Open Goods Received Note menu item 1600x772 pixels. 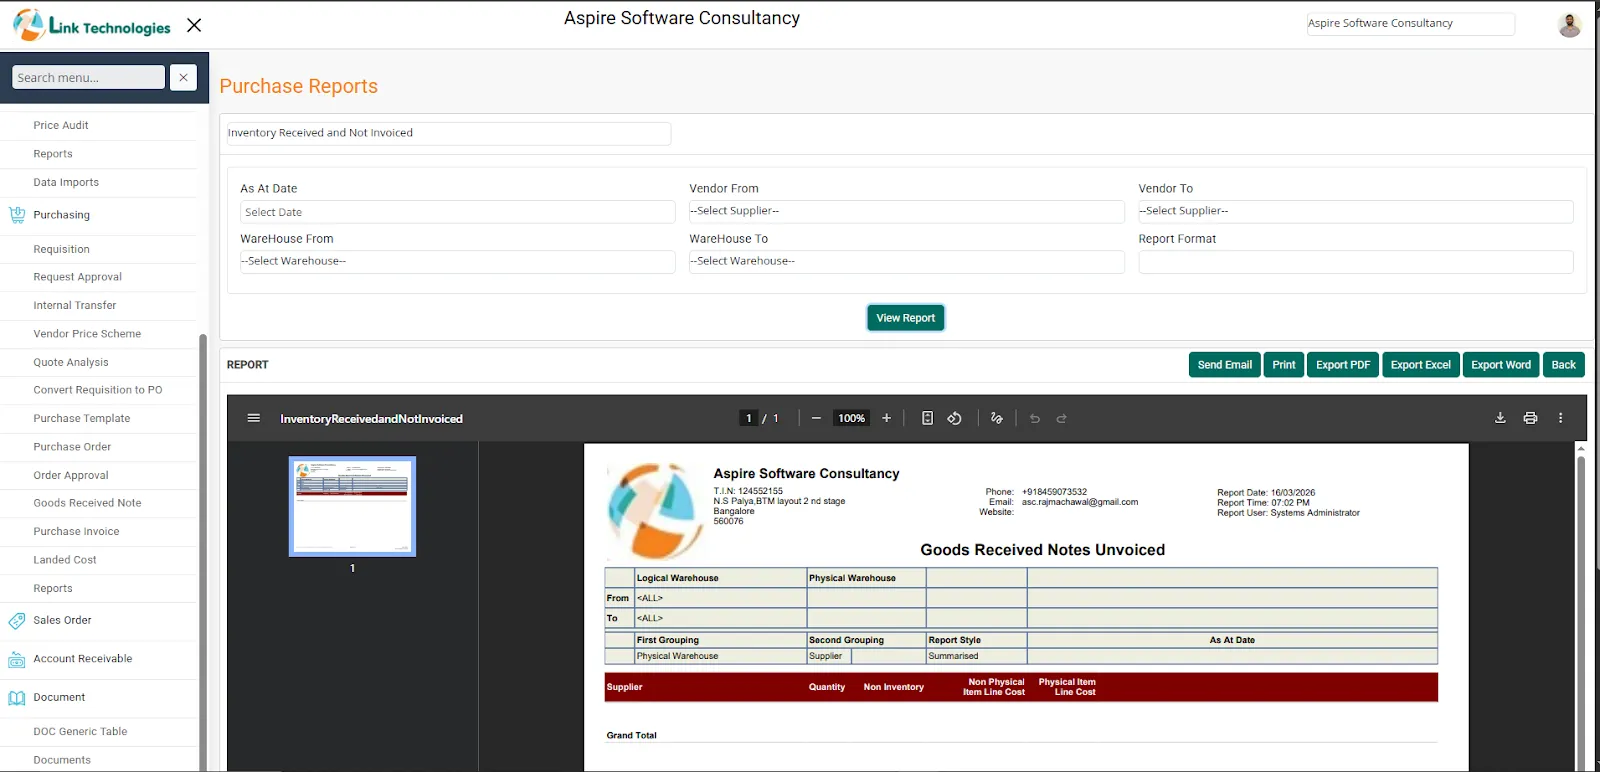click(x=87, y=503)
